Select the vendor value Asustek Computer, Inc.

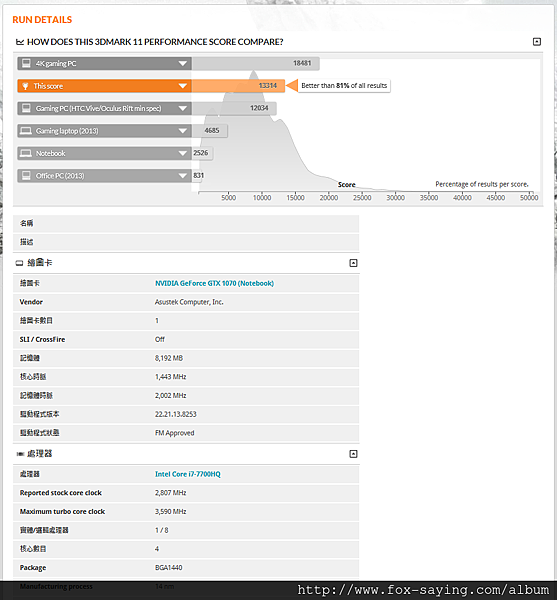(189, 302)
